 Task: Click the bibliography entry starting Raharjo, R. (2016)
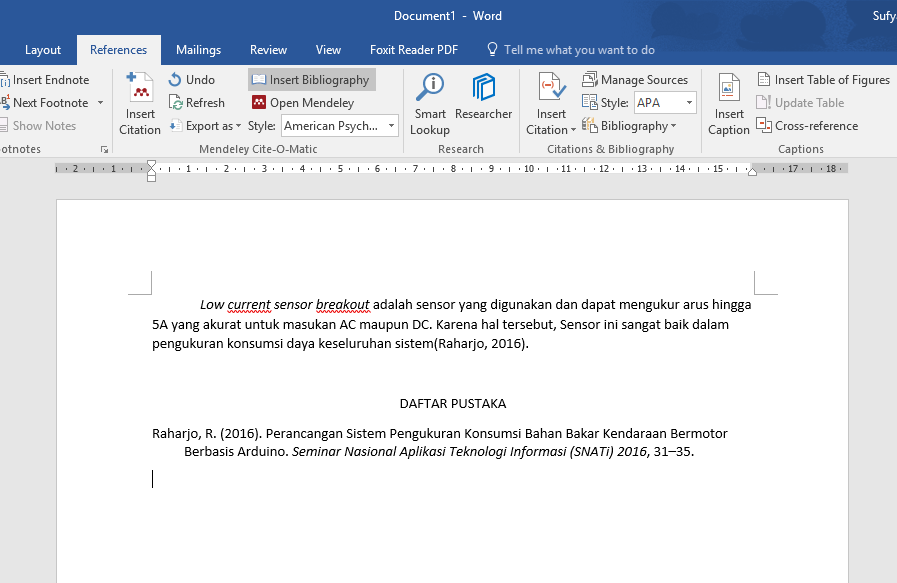tap(439, 442)
